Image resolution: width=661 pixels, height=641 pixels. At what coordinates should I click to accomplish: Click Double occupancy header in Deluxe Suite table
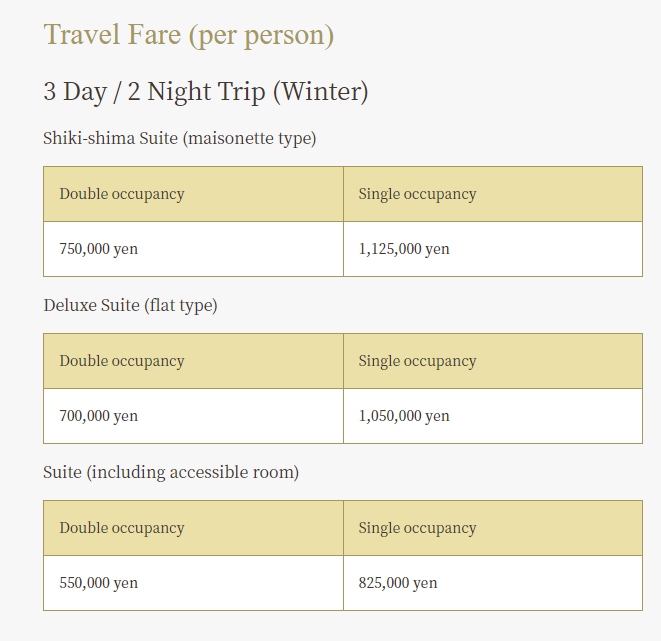click(193, 361)
